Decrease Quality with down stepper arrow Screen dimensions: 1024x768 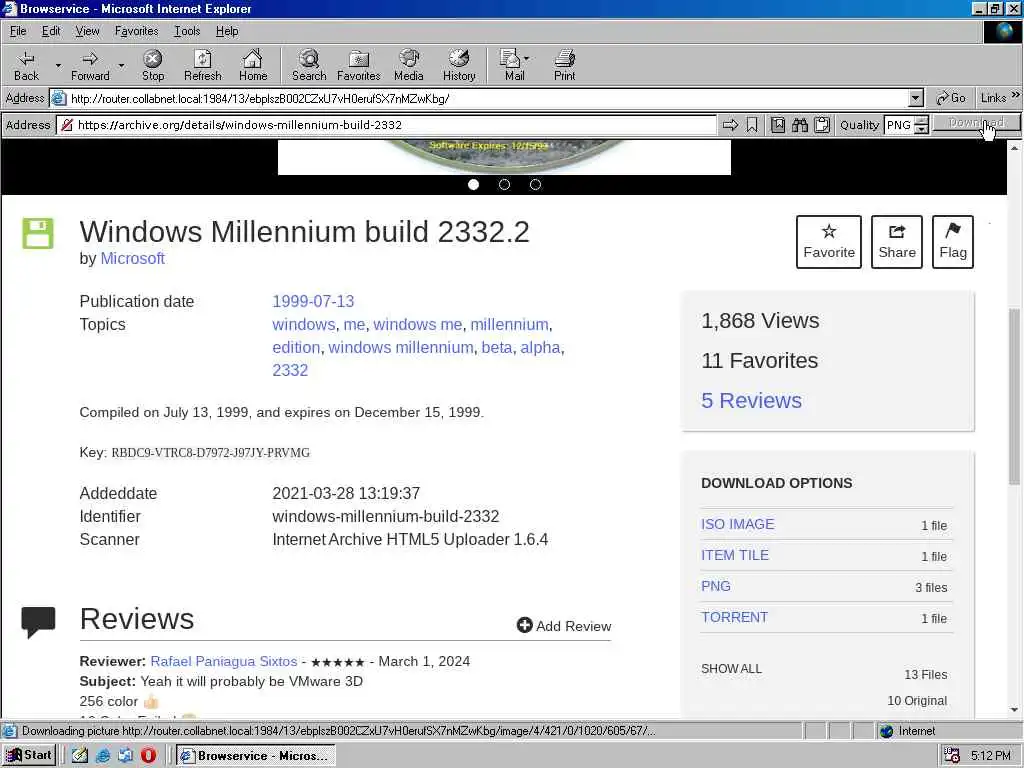(x=921, y=129)
